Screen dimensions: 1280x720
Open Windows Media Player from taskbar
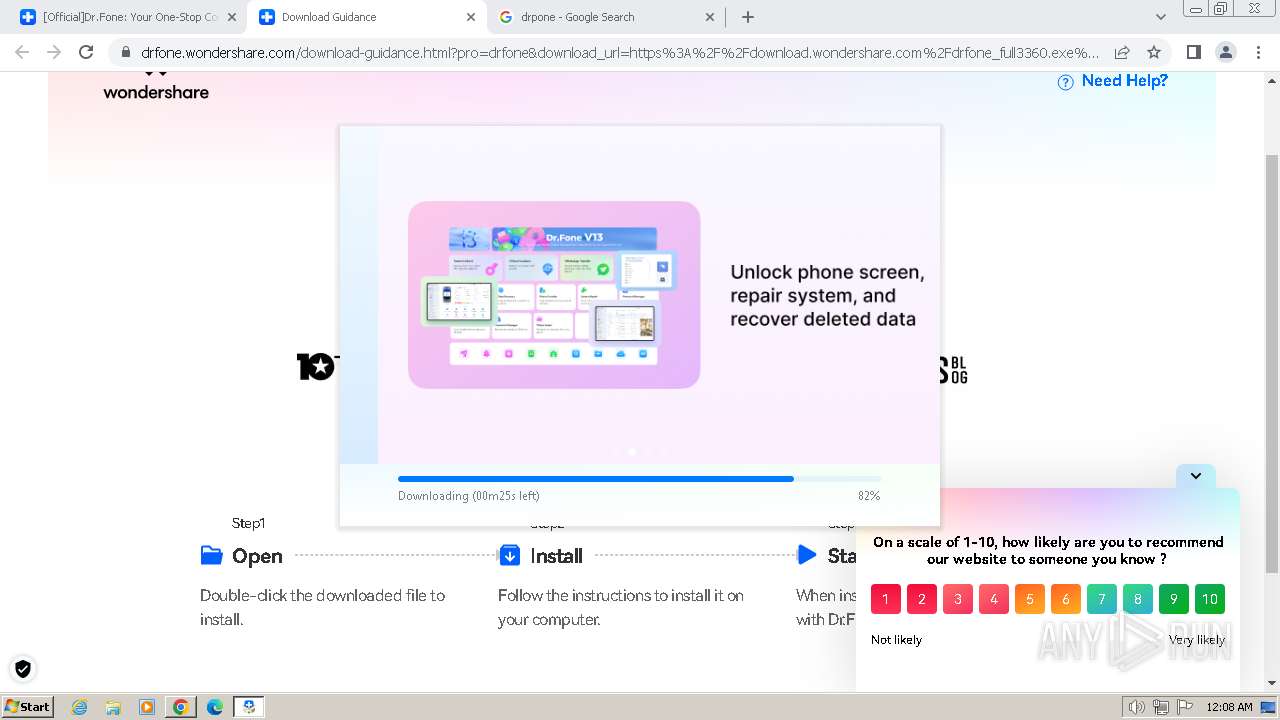147,707
